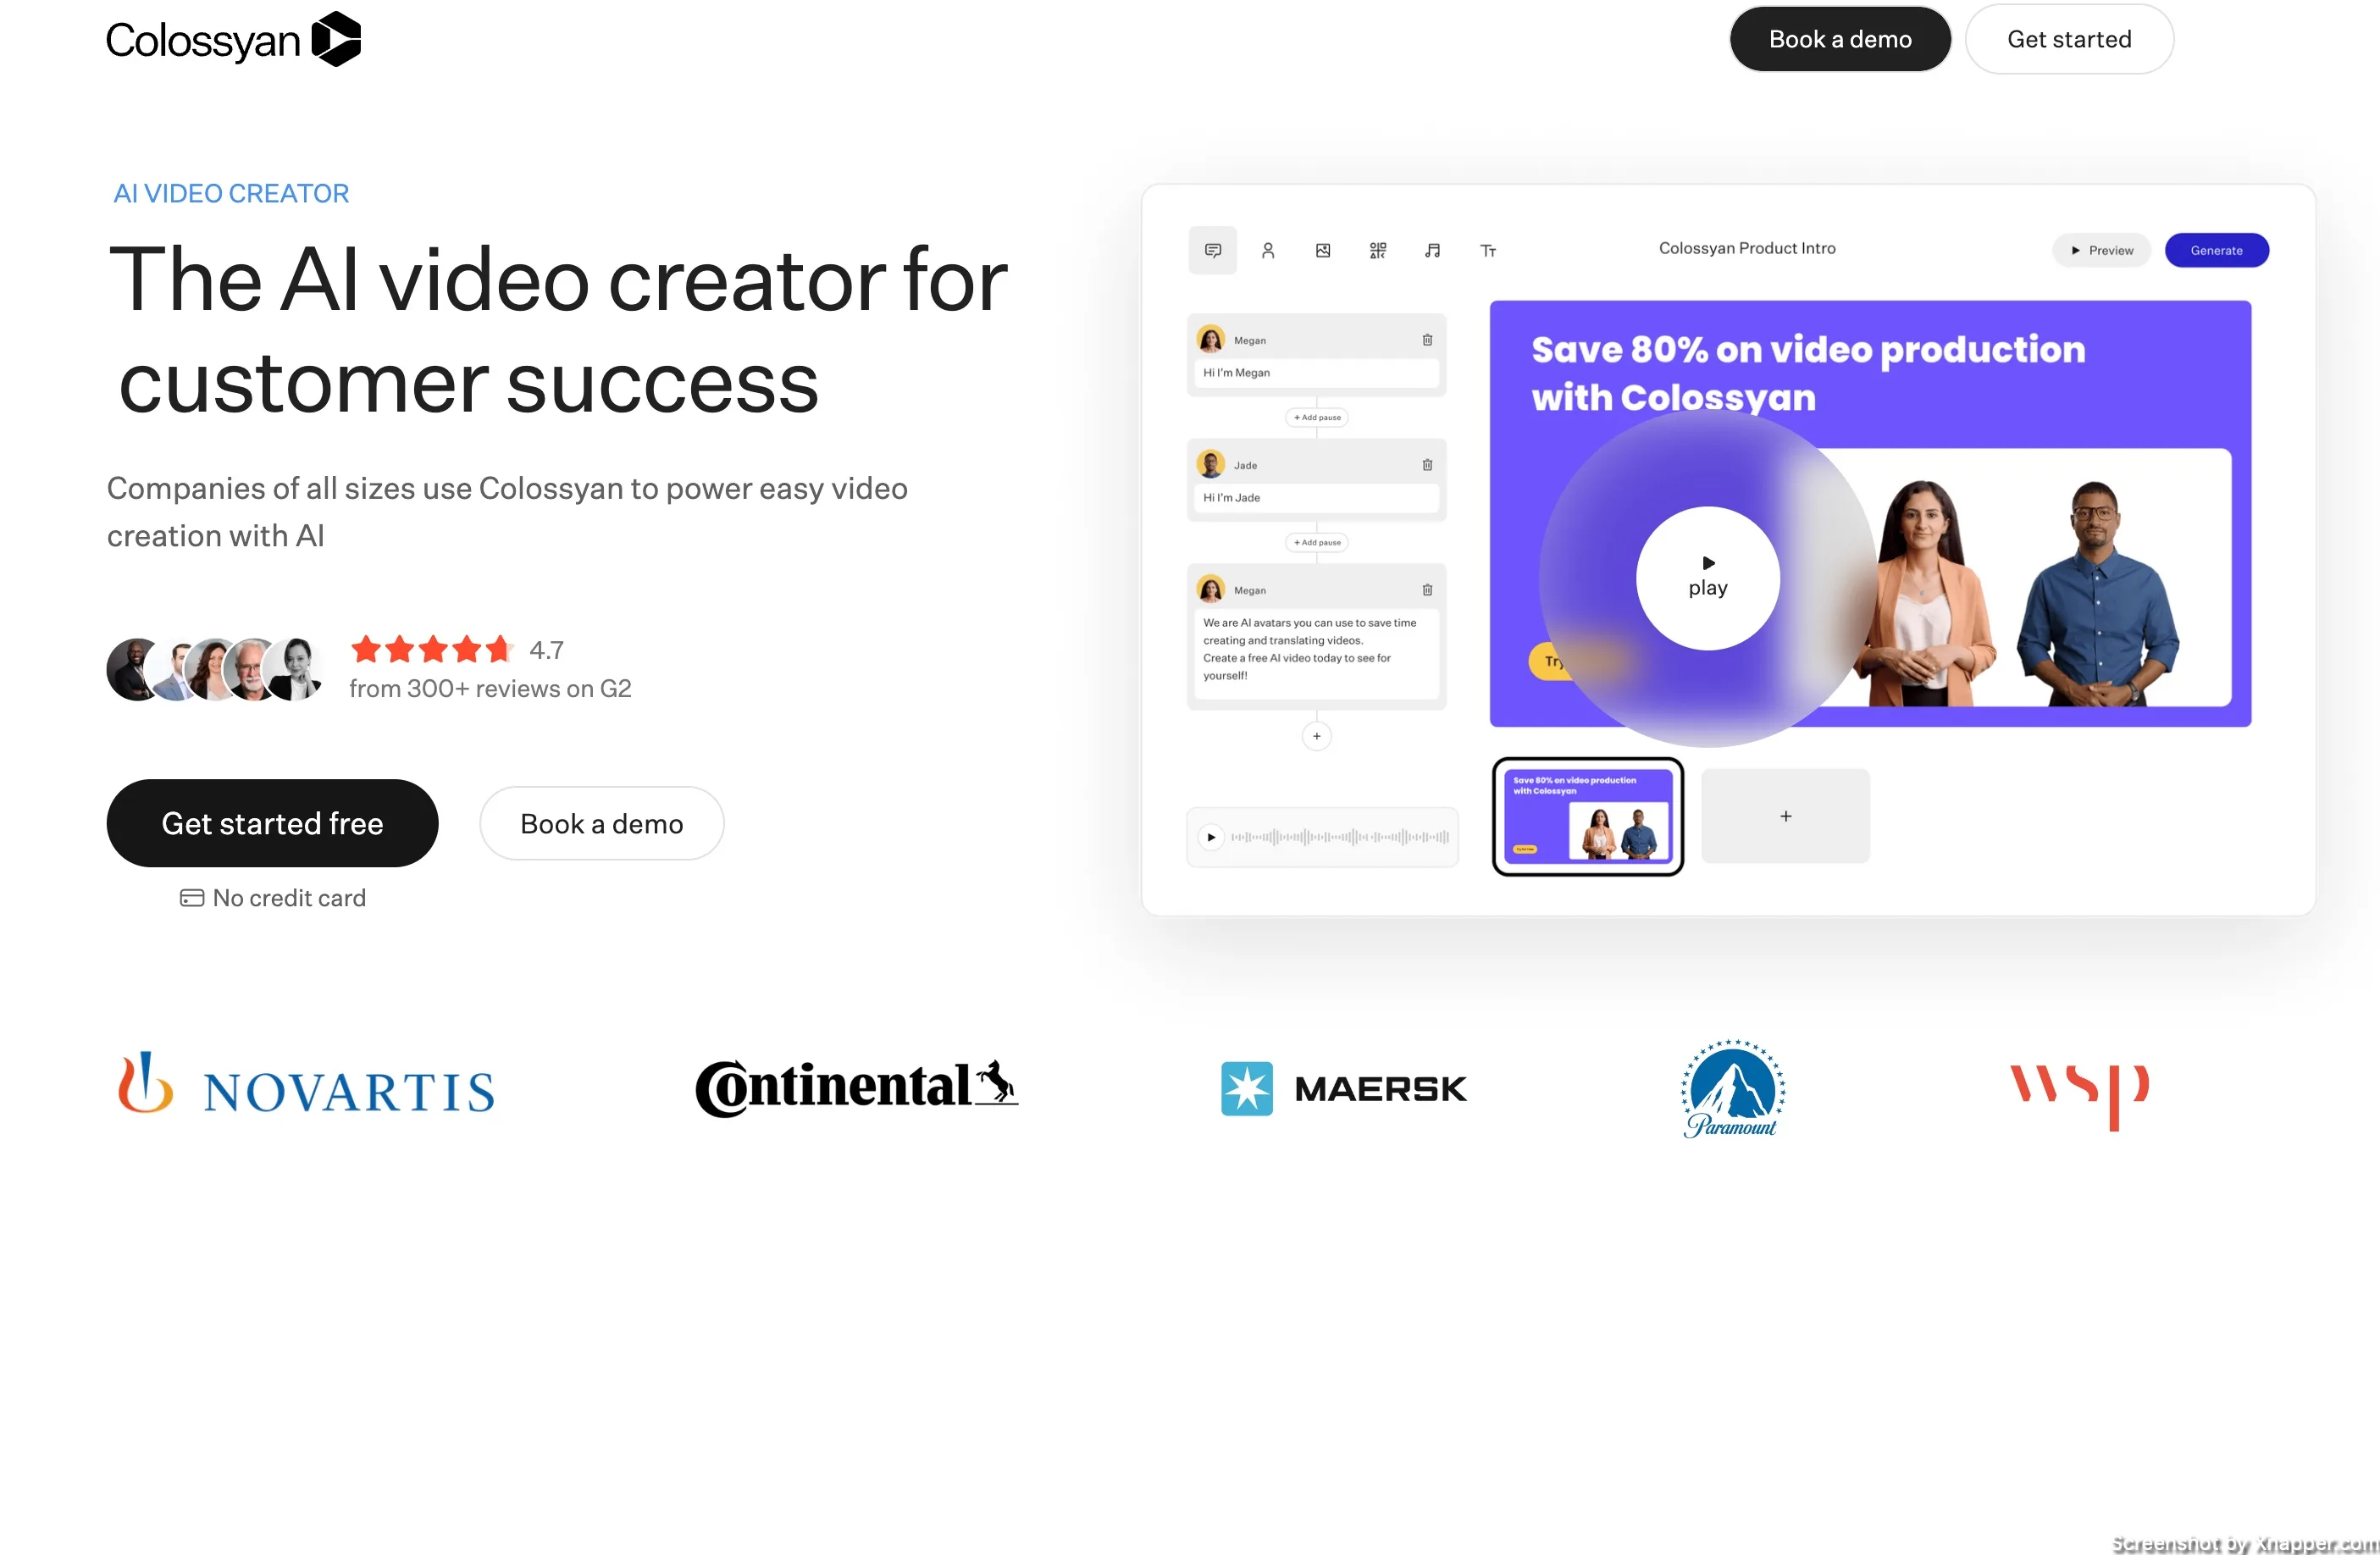Click the 'We are AI avatars' script text

(1316, 653)
